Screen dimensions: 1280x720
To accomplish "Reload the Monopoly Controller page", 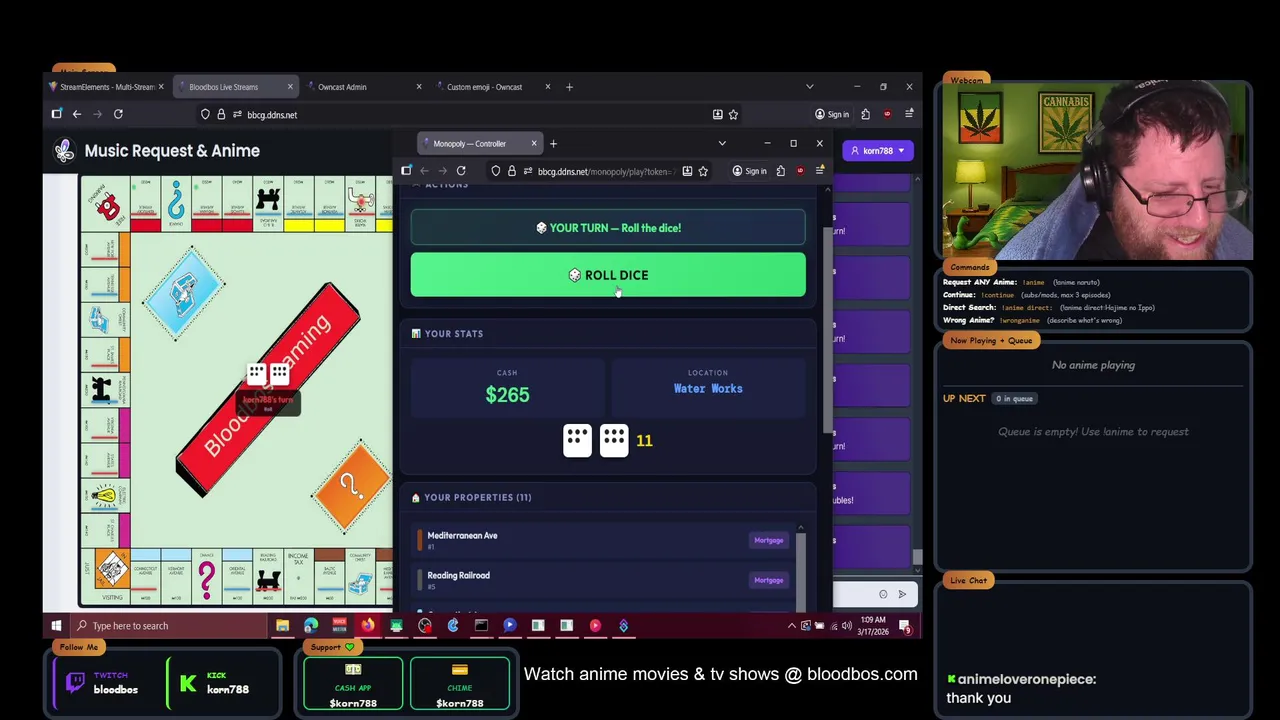I will coord(461,171).
